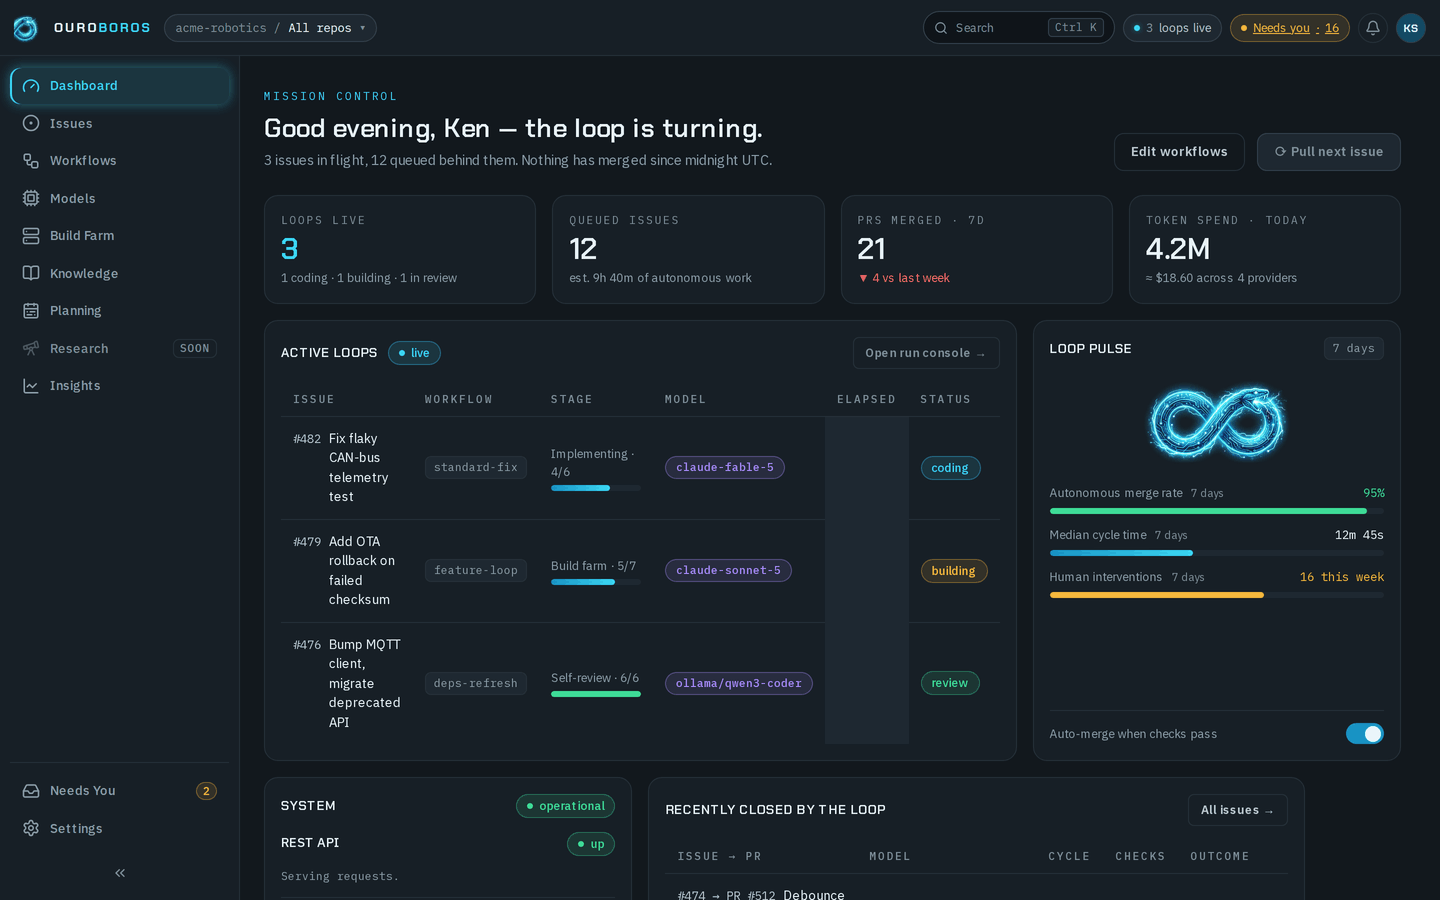Click the Issues sidebar icon
The image size is (1440, 900).
pos(31,123)
